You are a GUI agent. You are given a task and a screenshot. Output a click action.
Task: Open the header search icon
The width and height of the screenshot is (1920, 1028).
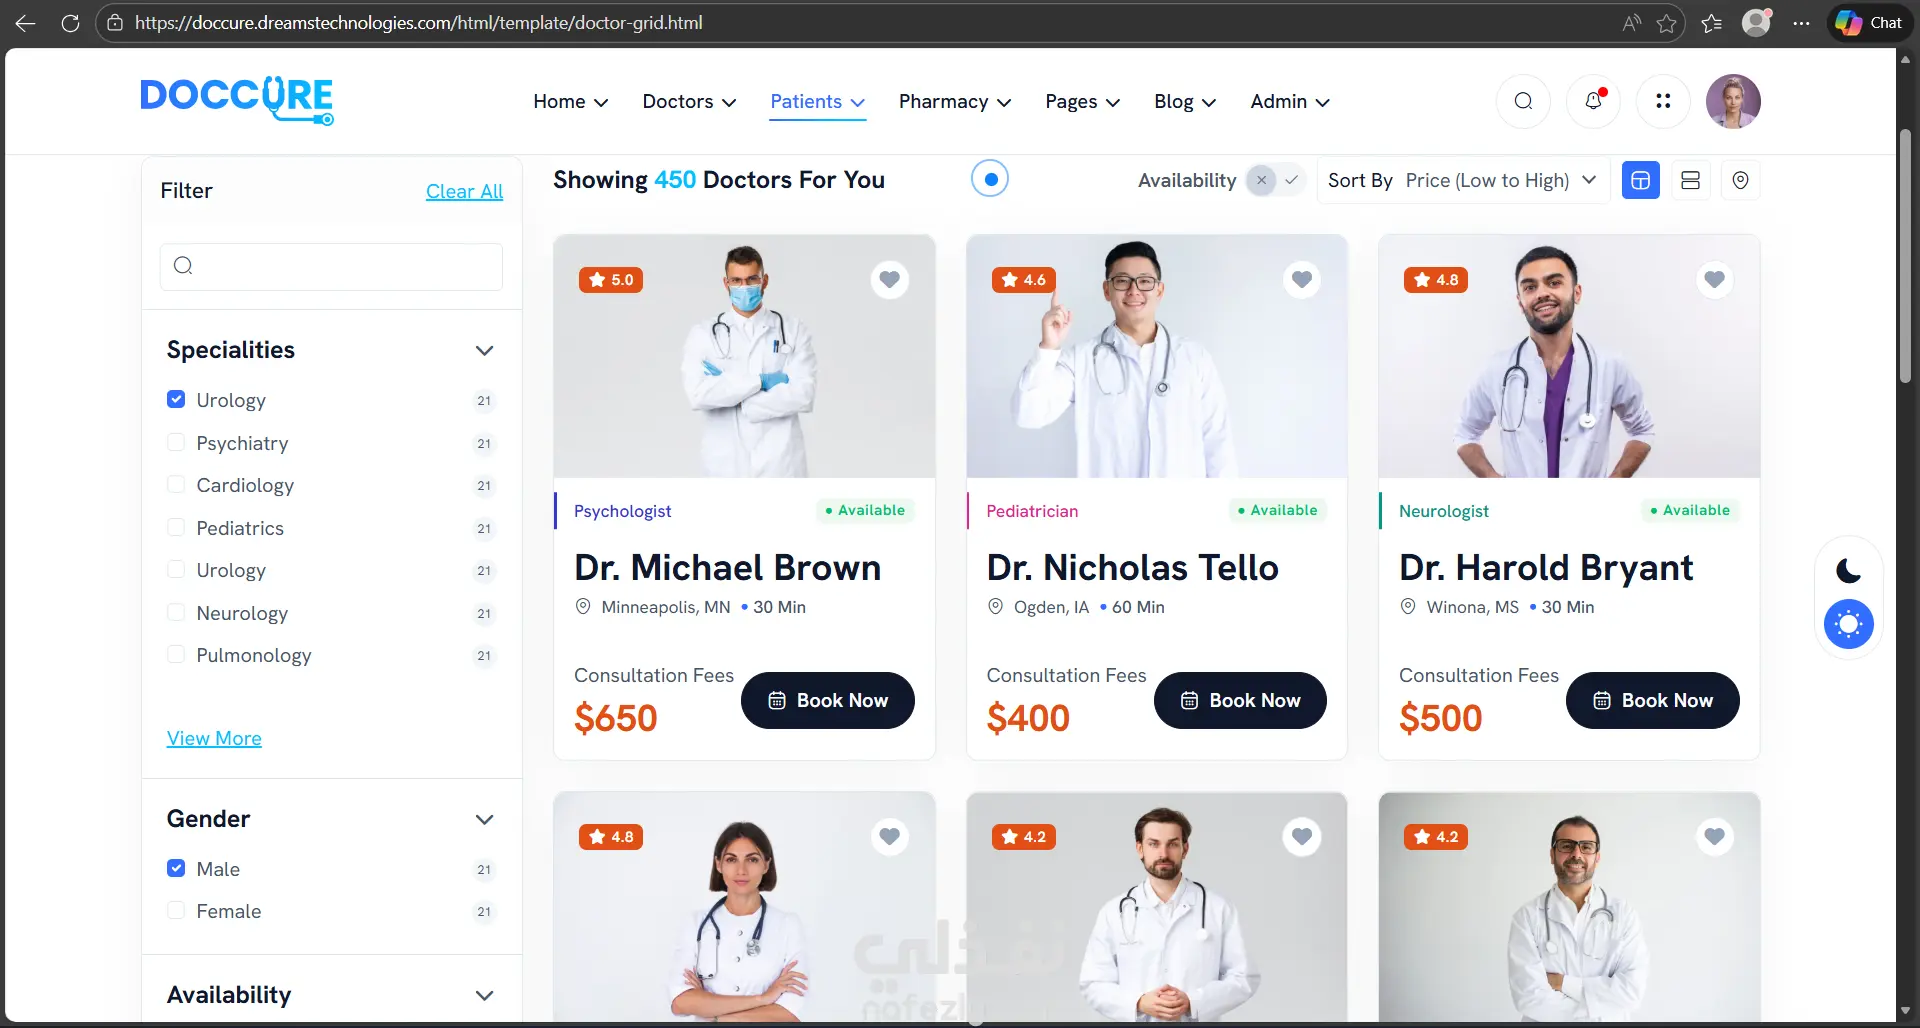(1523, 101)
